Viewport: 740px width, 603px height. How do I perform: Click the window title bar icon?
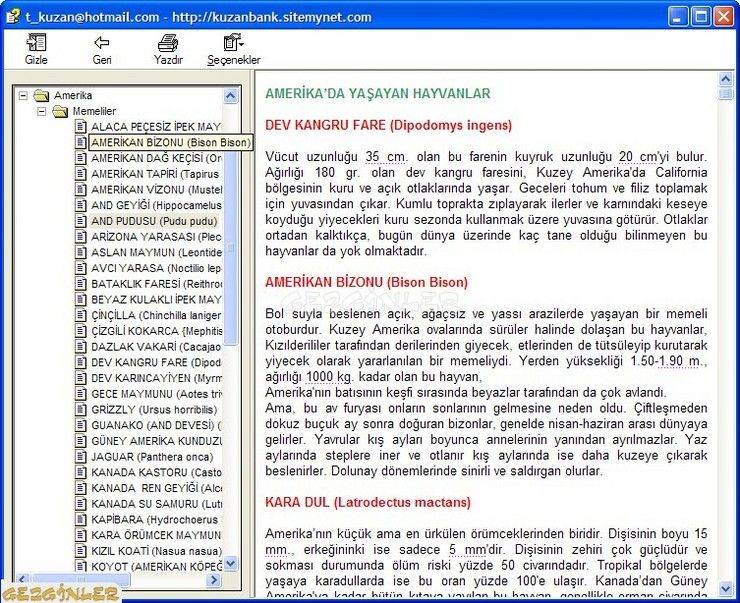click(x=13, y=17)
